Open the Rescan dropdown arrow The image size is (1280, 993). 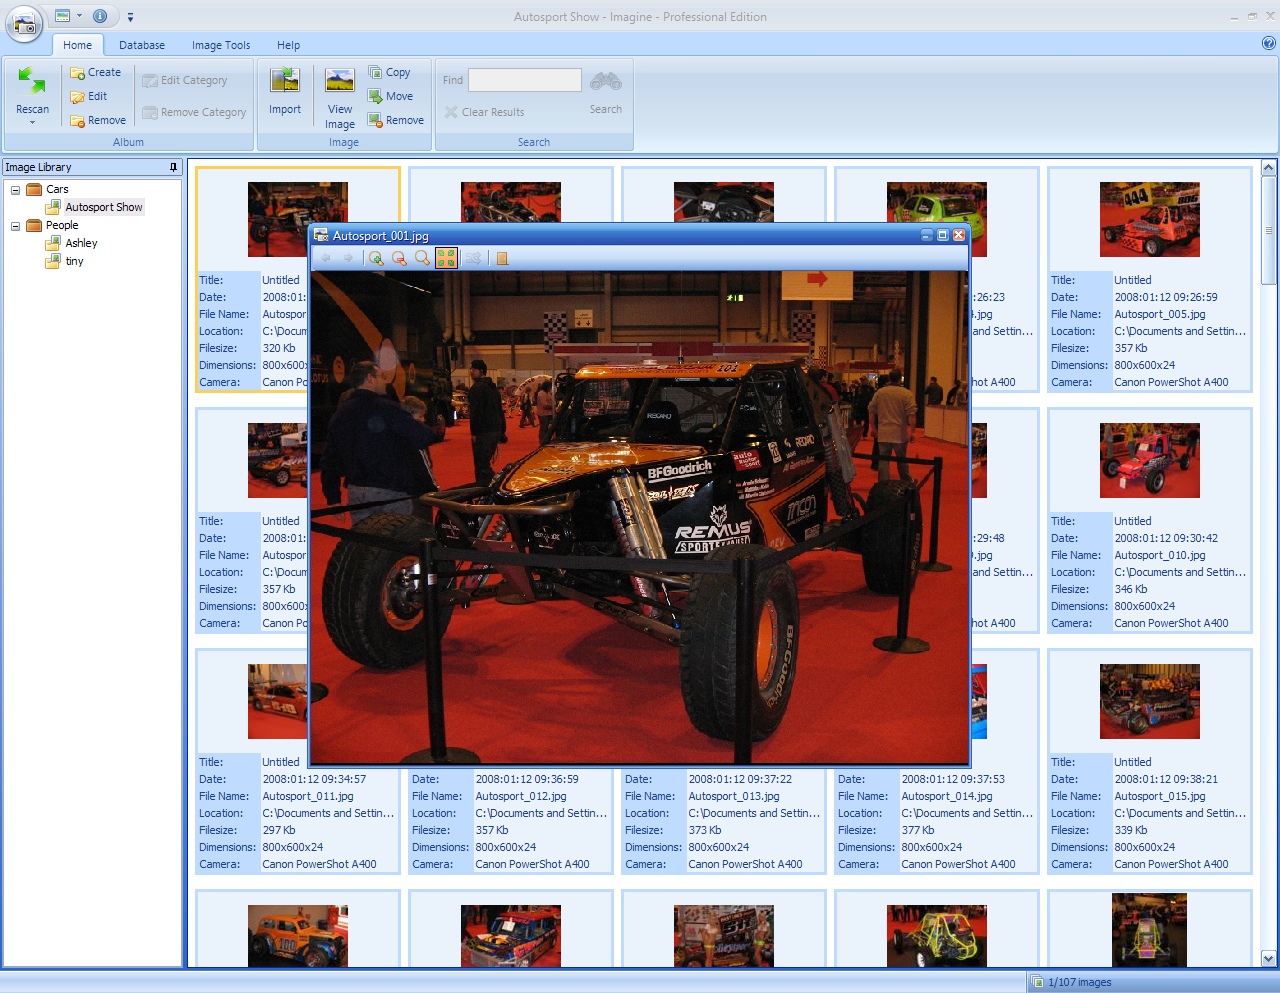pyautogui.click(x=32, y=123)
